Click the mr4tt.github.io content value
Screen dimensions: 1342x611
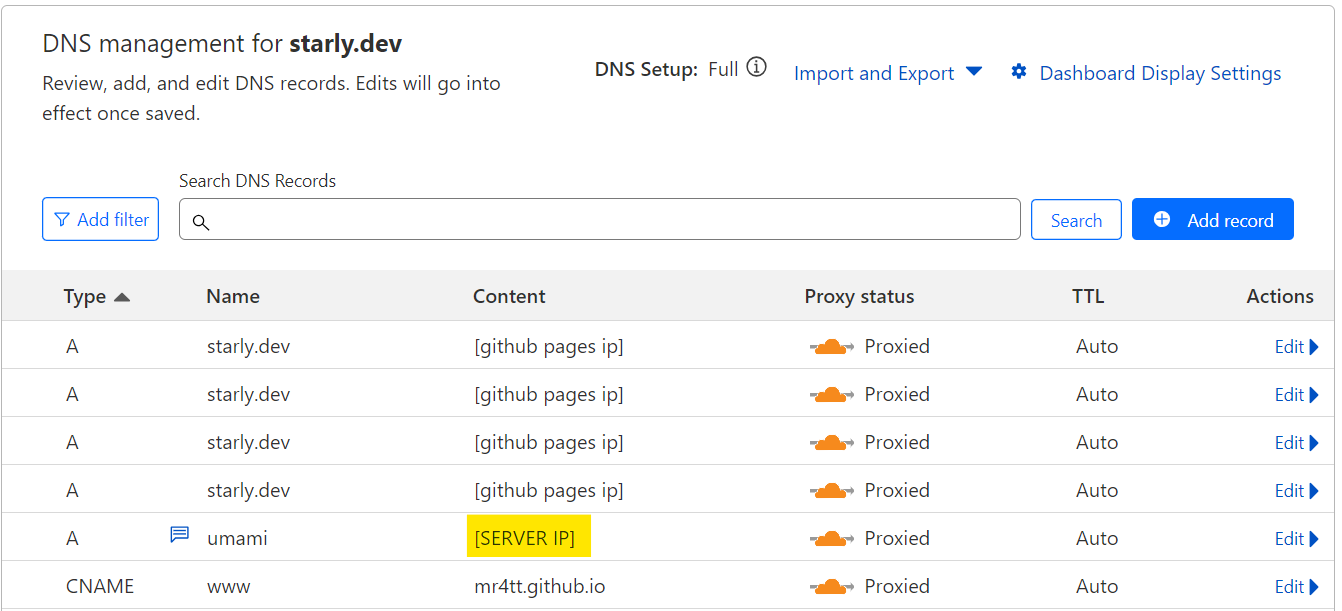(x=540, y=586)
